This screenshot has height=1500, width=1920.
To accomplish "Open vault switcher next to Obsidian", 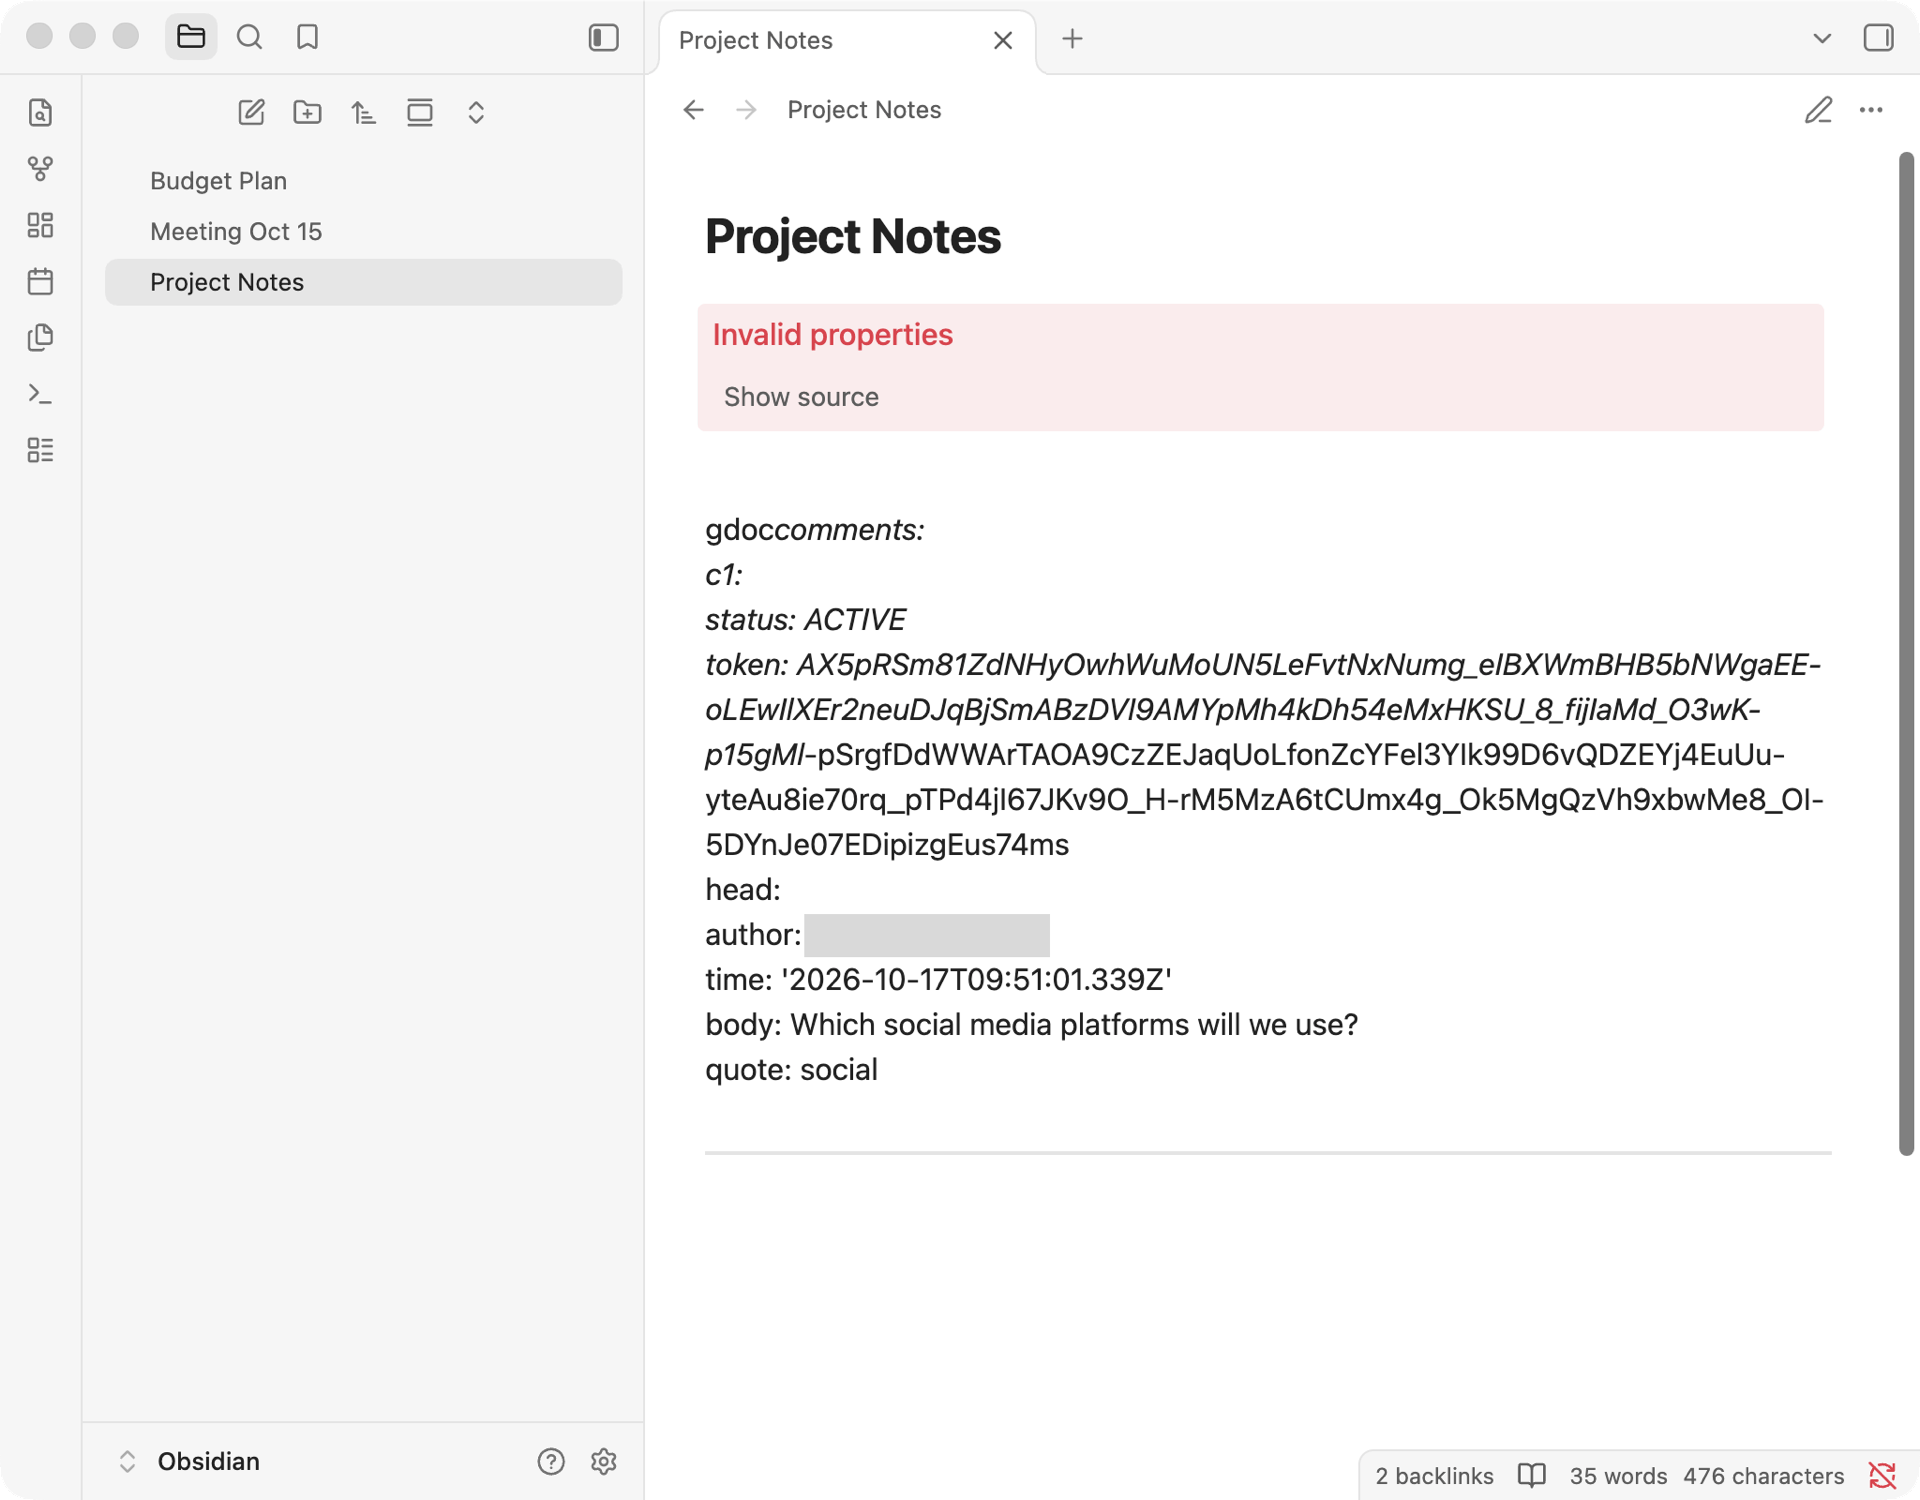I will click(x=127, y=1461).
